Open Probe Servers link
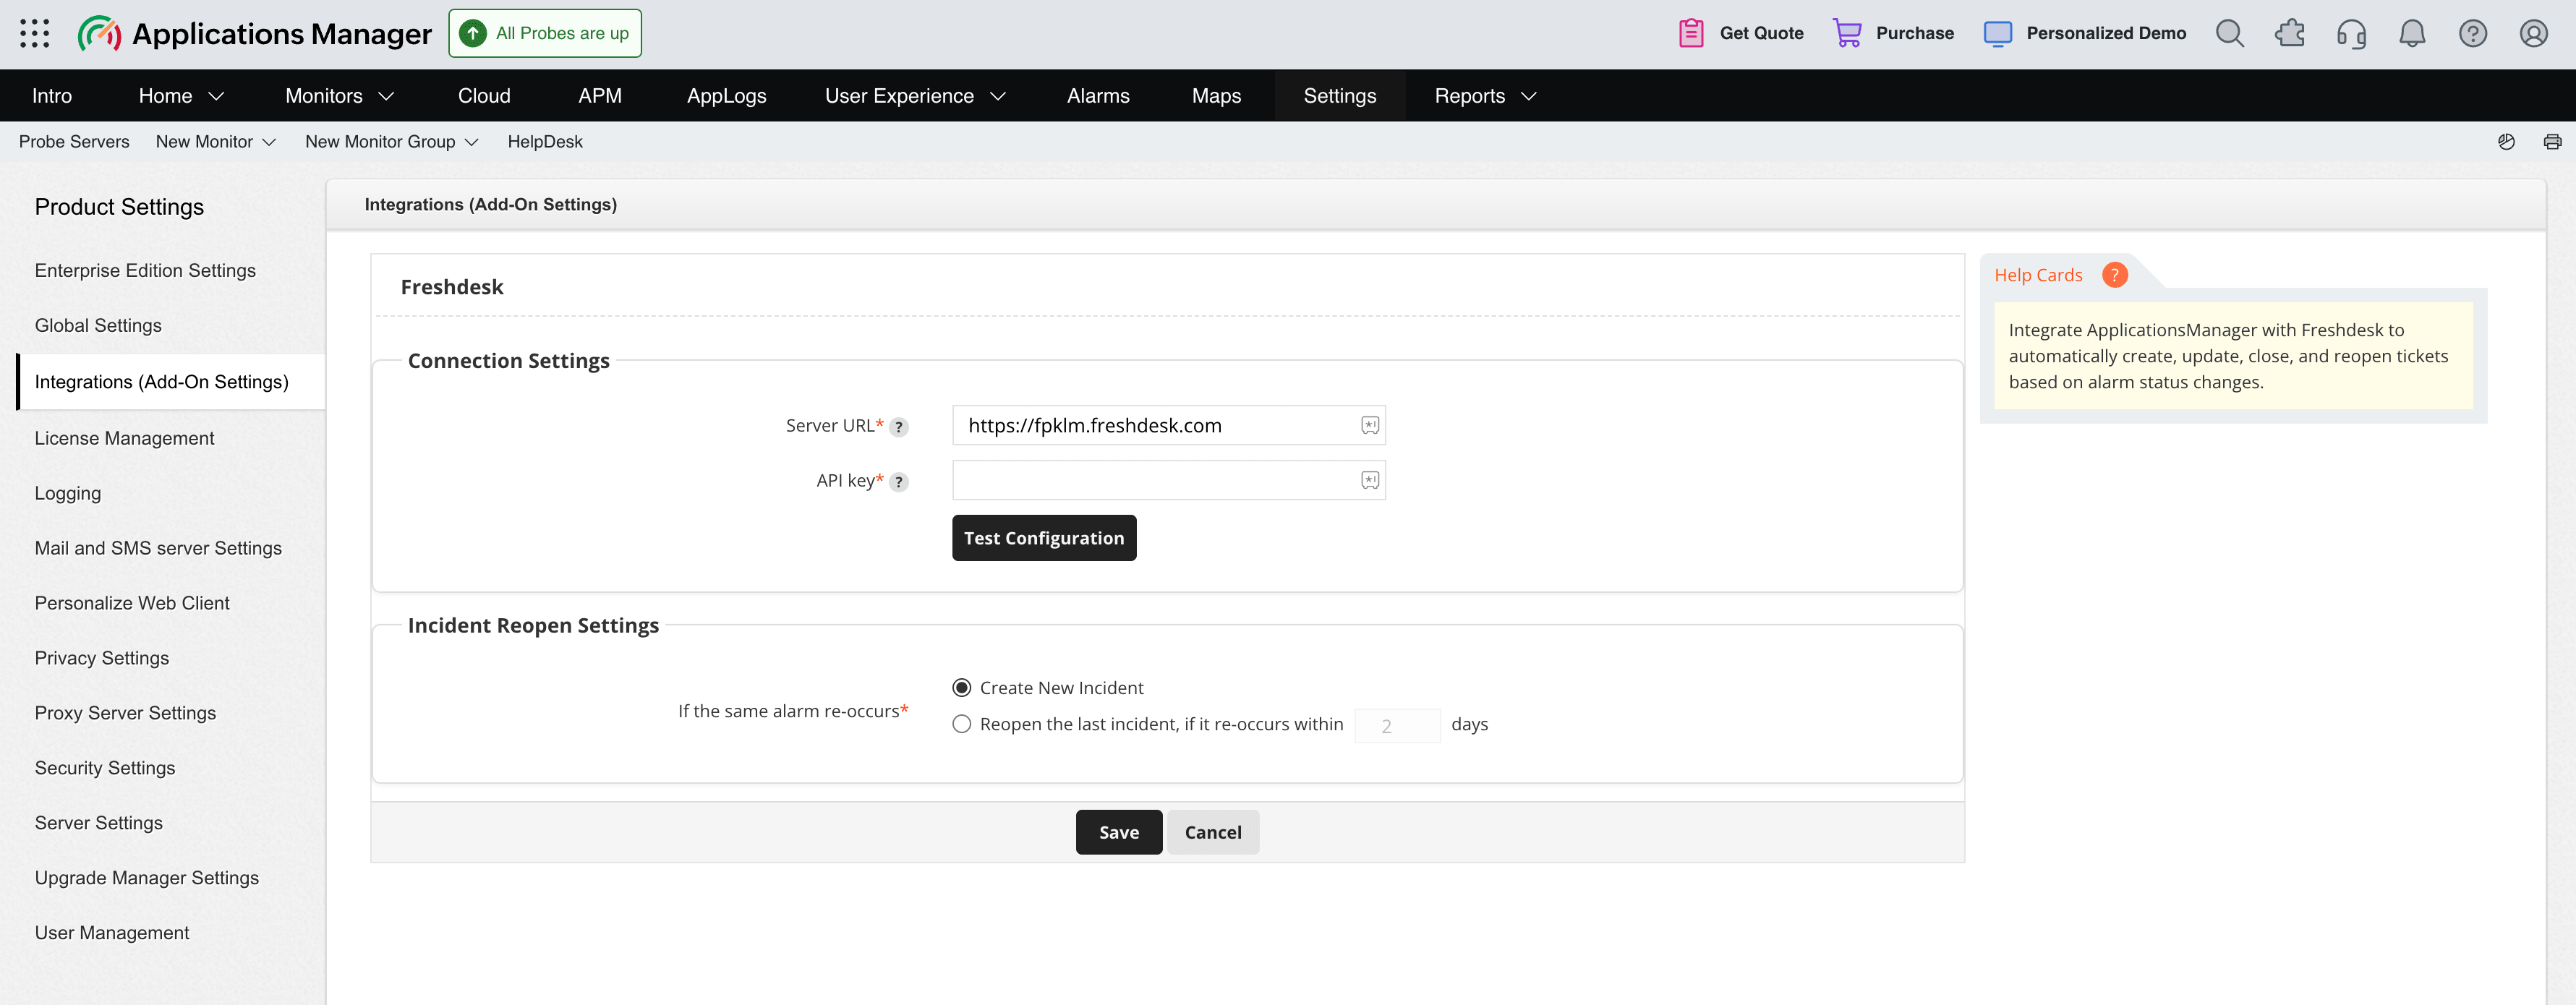This screenshot has width=2576, height=1005. tap(74, 142)
